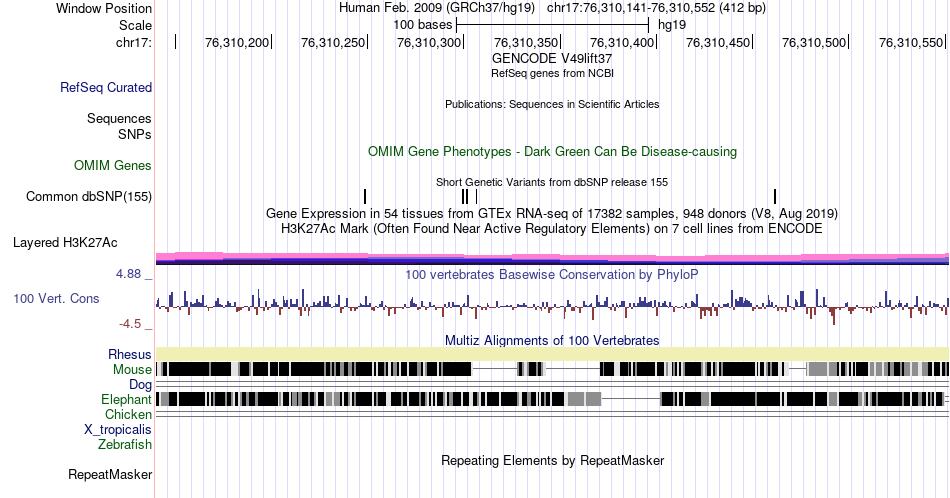950x498 pixels.
Task: Select the SNPs track label
Action: (135, 134)
